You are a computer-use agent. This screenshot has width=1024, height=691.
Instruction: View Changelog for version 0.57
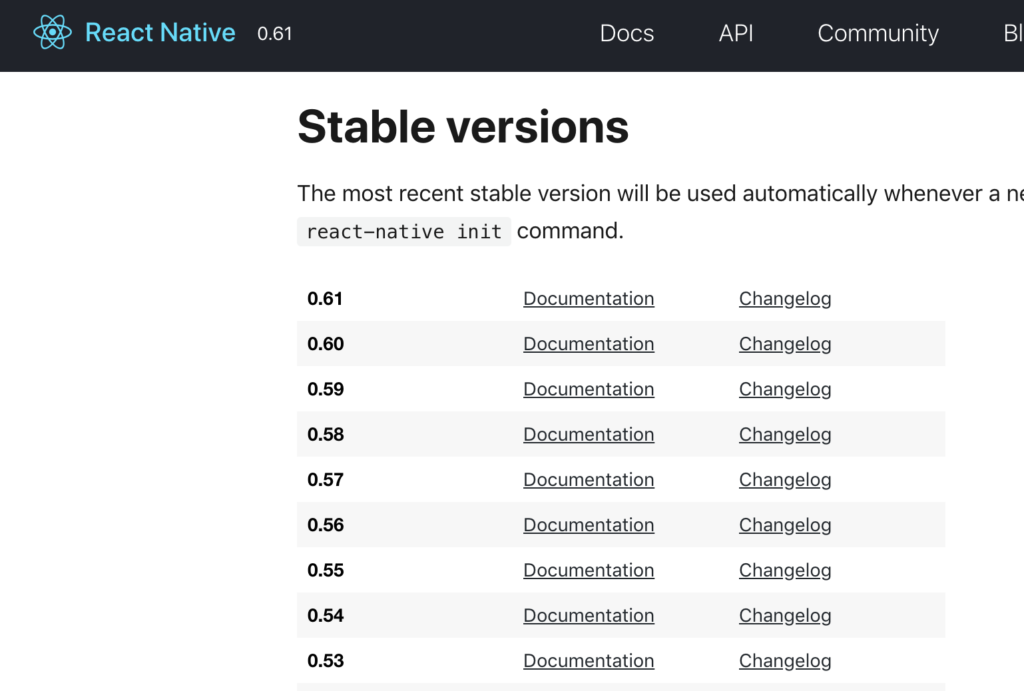(x=785, y=479)
